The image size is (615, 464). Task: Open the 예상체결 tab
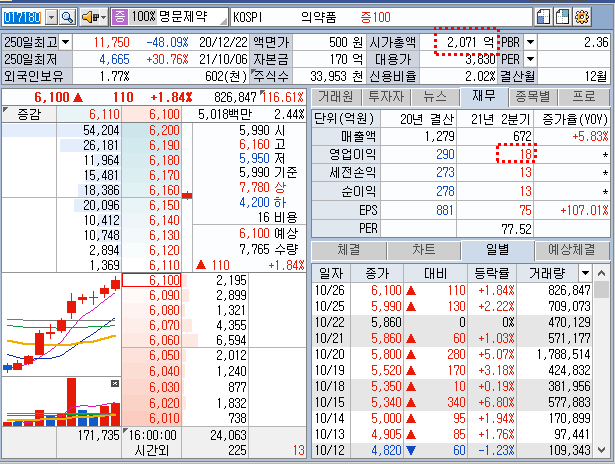pos(572,250)
